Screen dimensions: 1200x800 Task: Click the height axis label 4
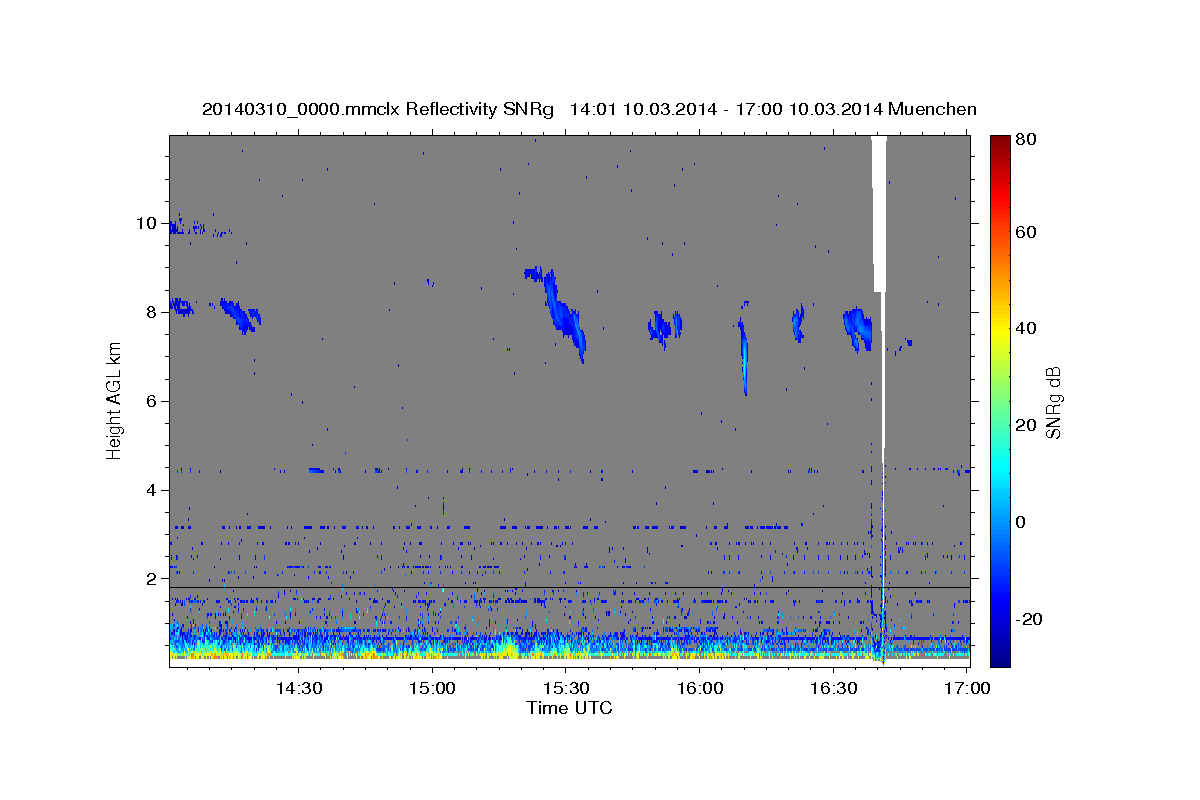click(x=149, y=490)
